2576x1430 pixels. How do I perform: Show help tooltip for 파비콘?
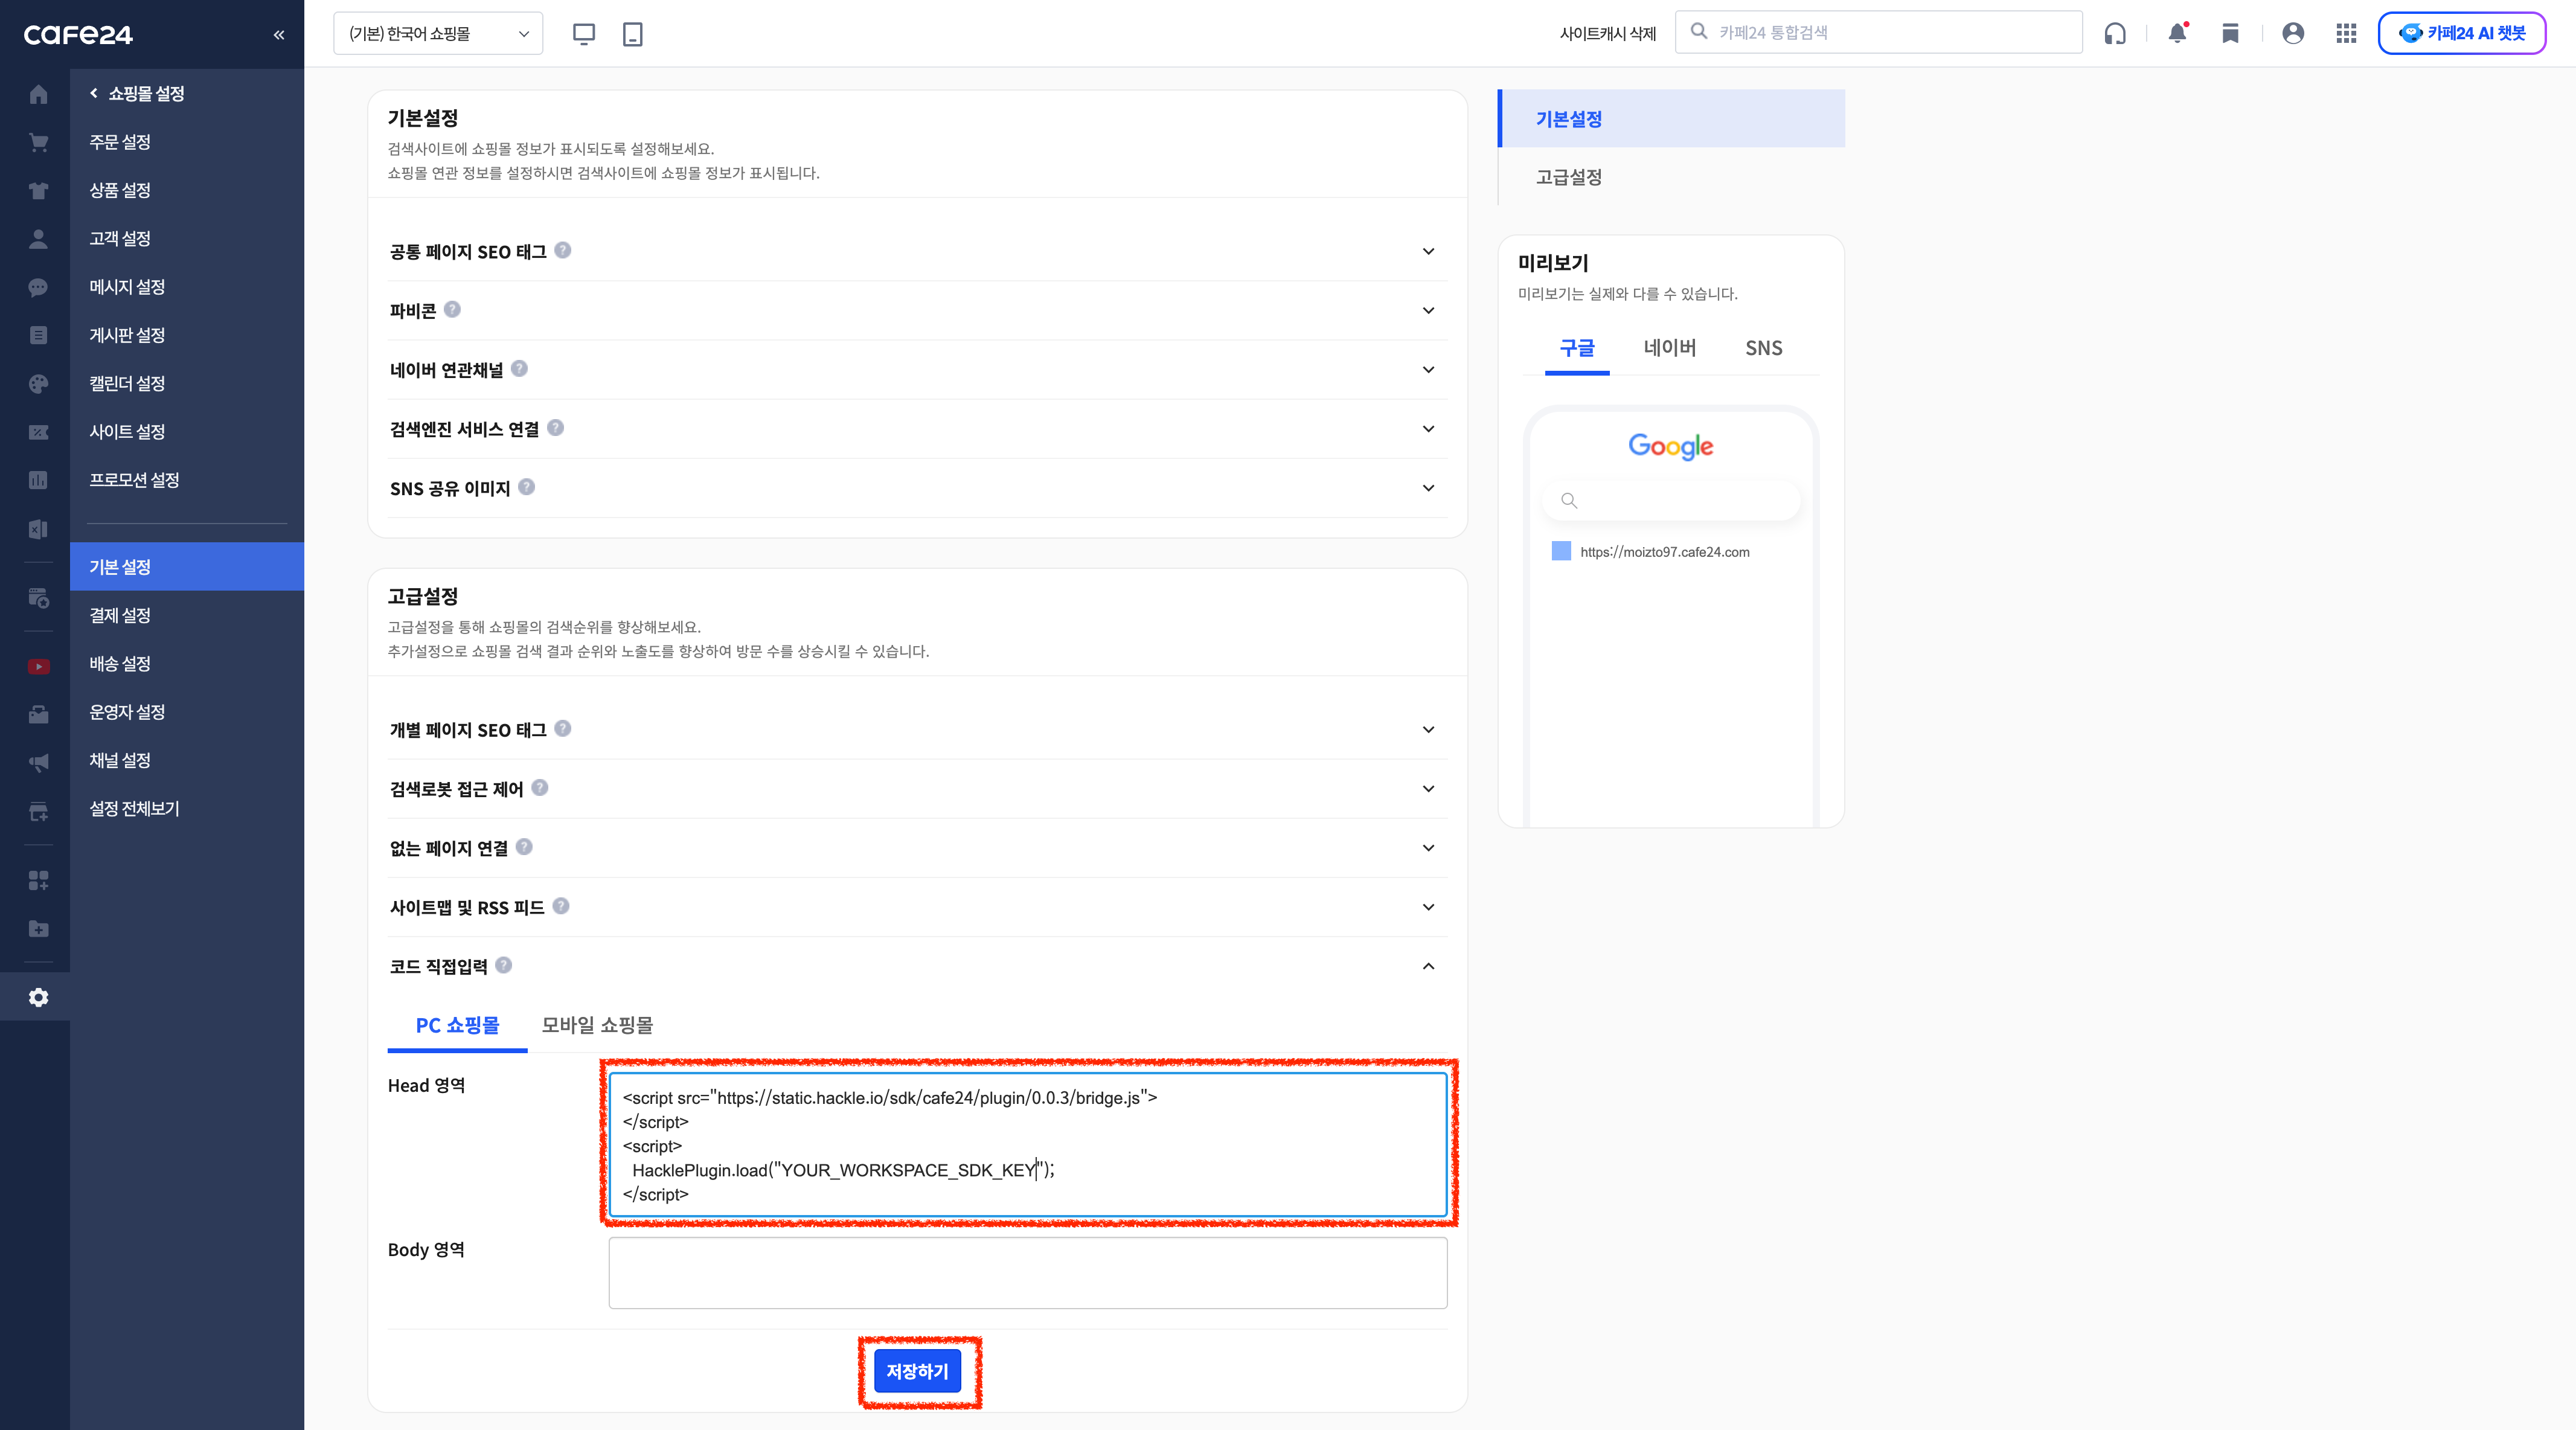pyautogui.click(x=452, y=309)
